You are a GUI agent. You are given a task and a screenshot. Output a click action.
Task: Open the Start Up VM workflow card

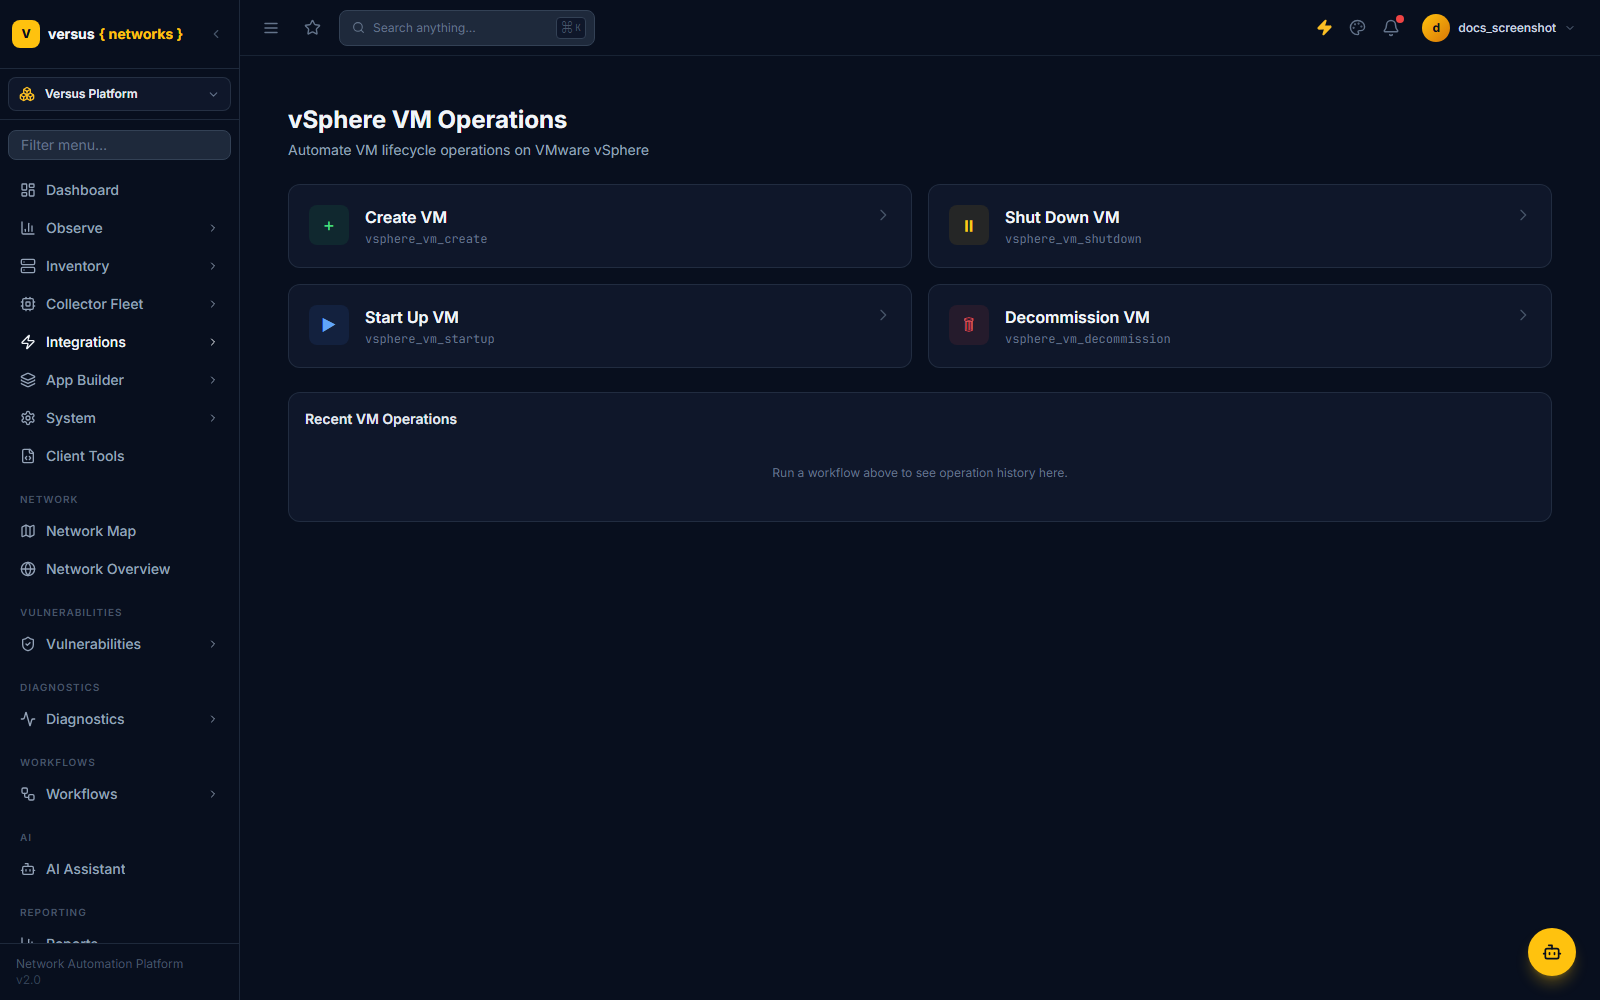[600, 326]
